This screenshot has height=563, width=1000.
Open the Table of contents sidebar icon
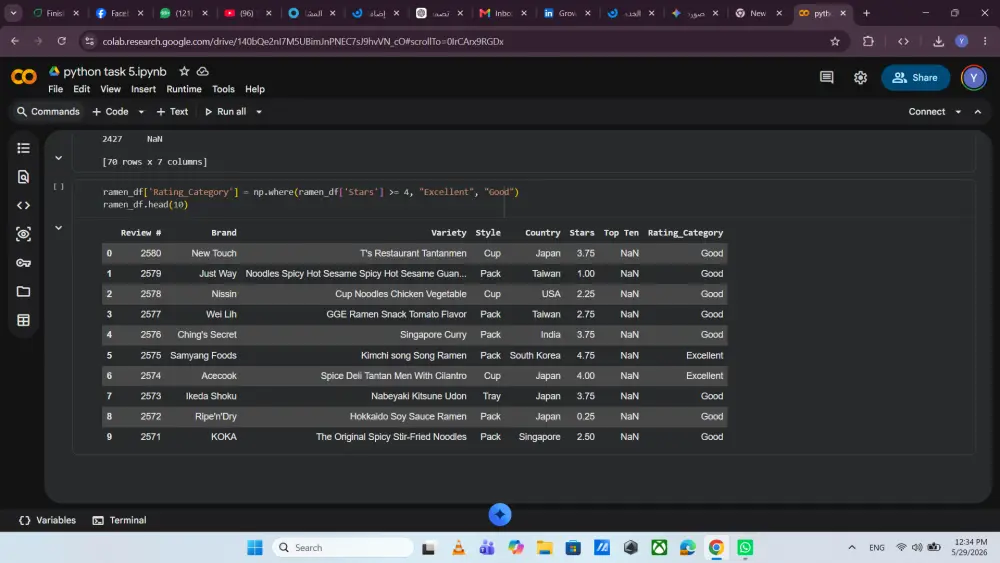[x=24, y=148]
